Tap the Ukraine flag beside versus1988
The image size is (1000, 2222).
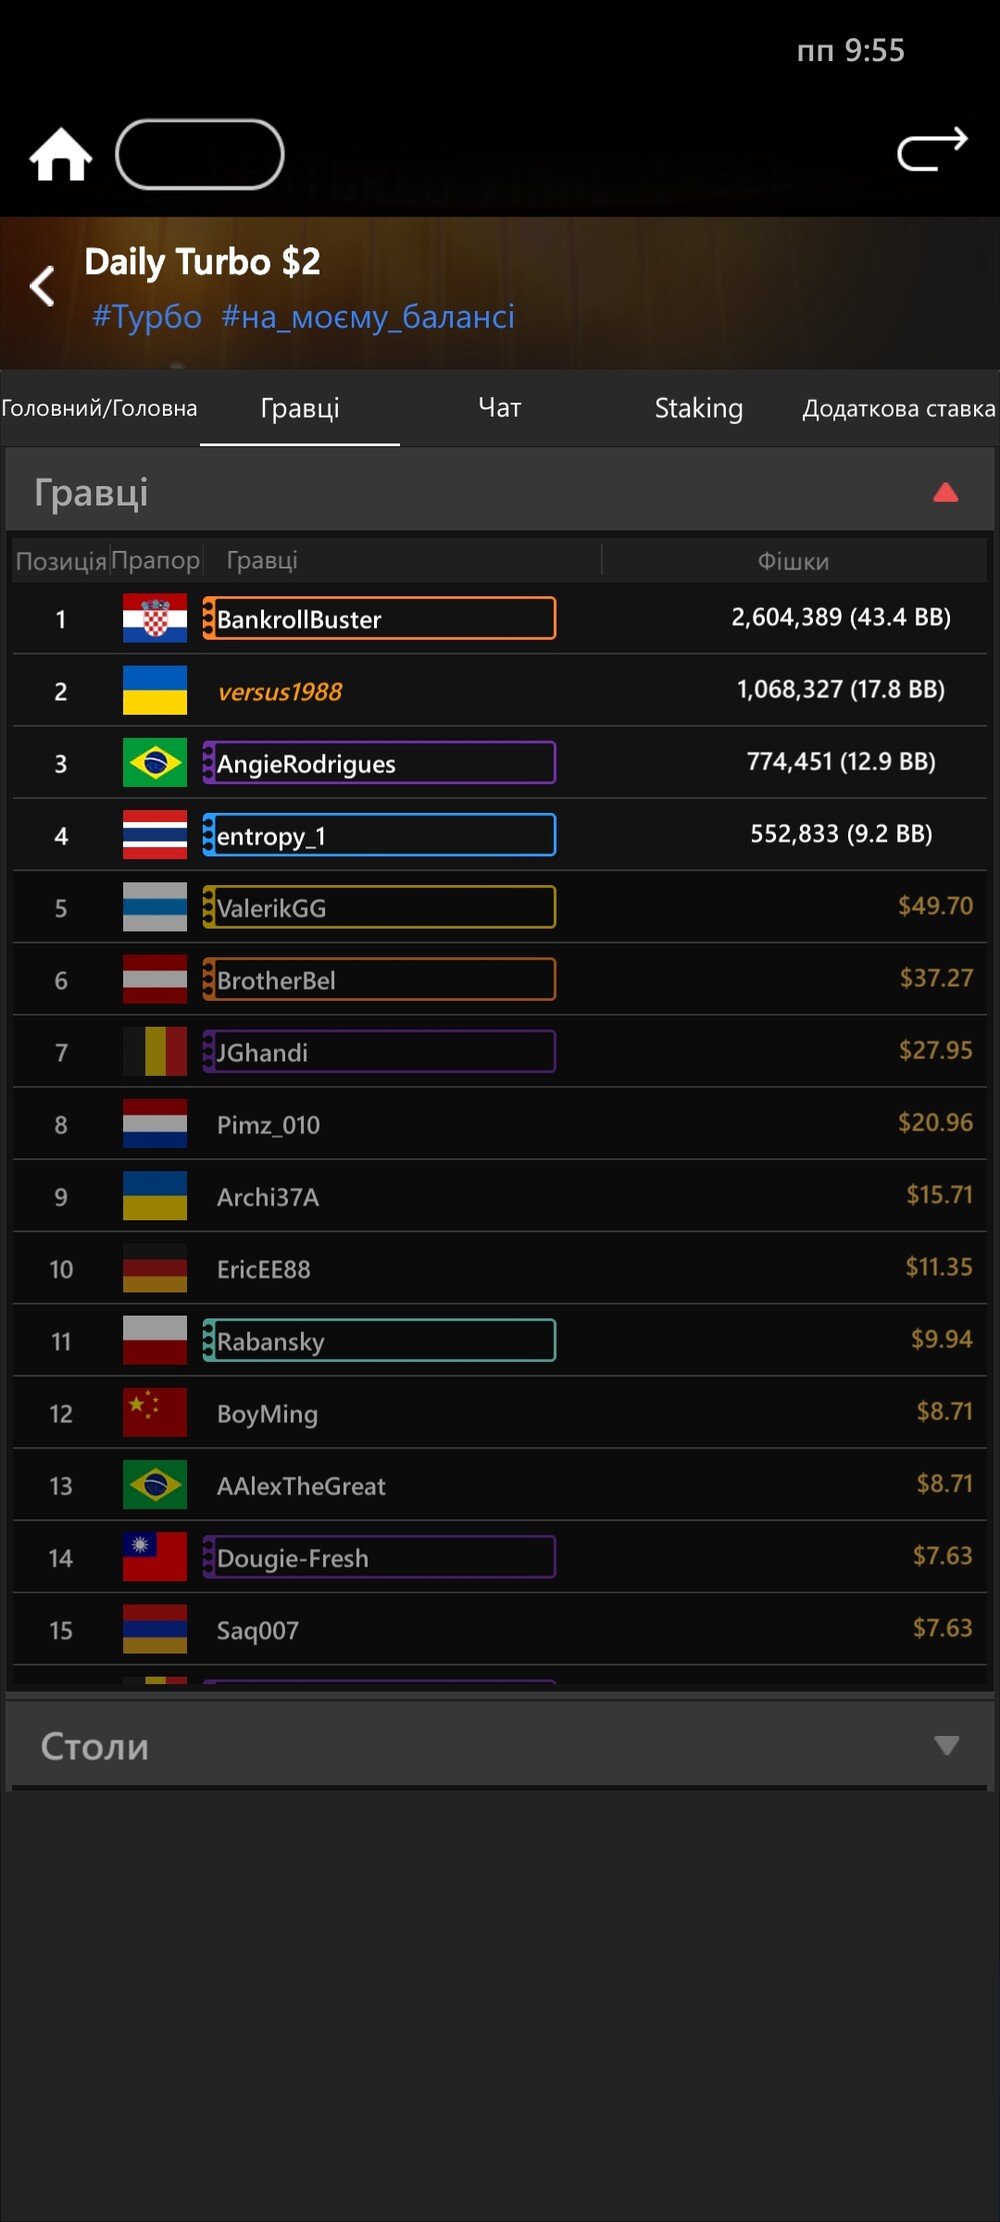(x=155, y=690)
